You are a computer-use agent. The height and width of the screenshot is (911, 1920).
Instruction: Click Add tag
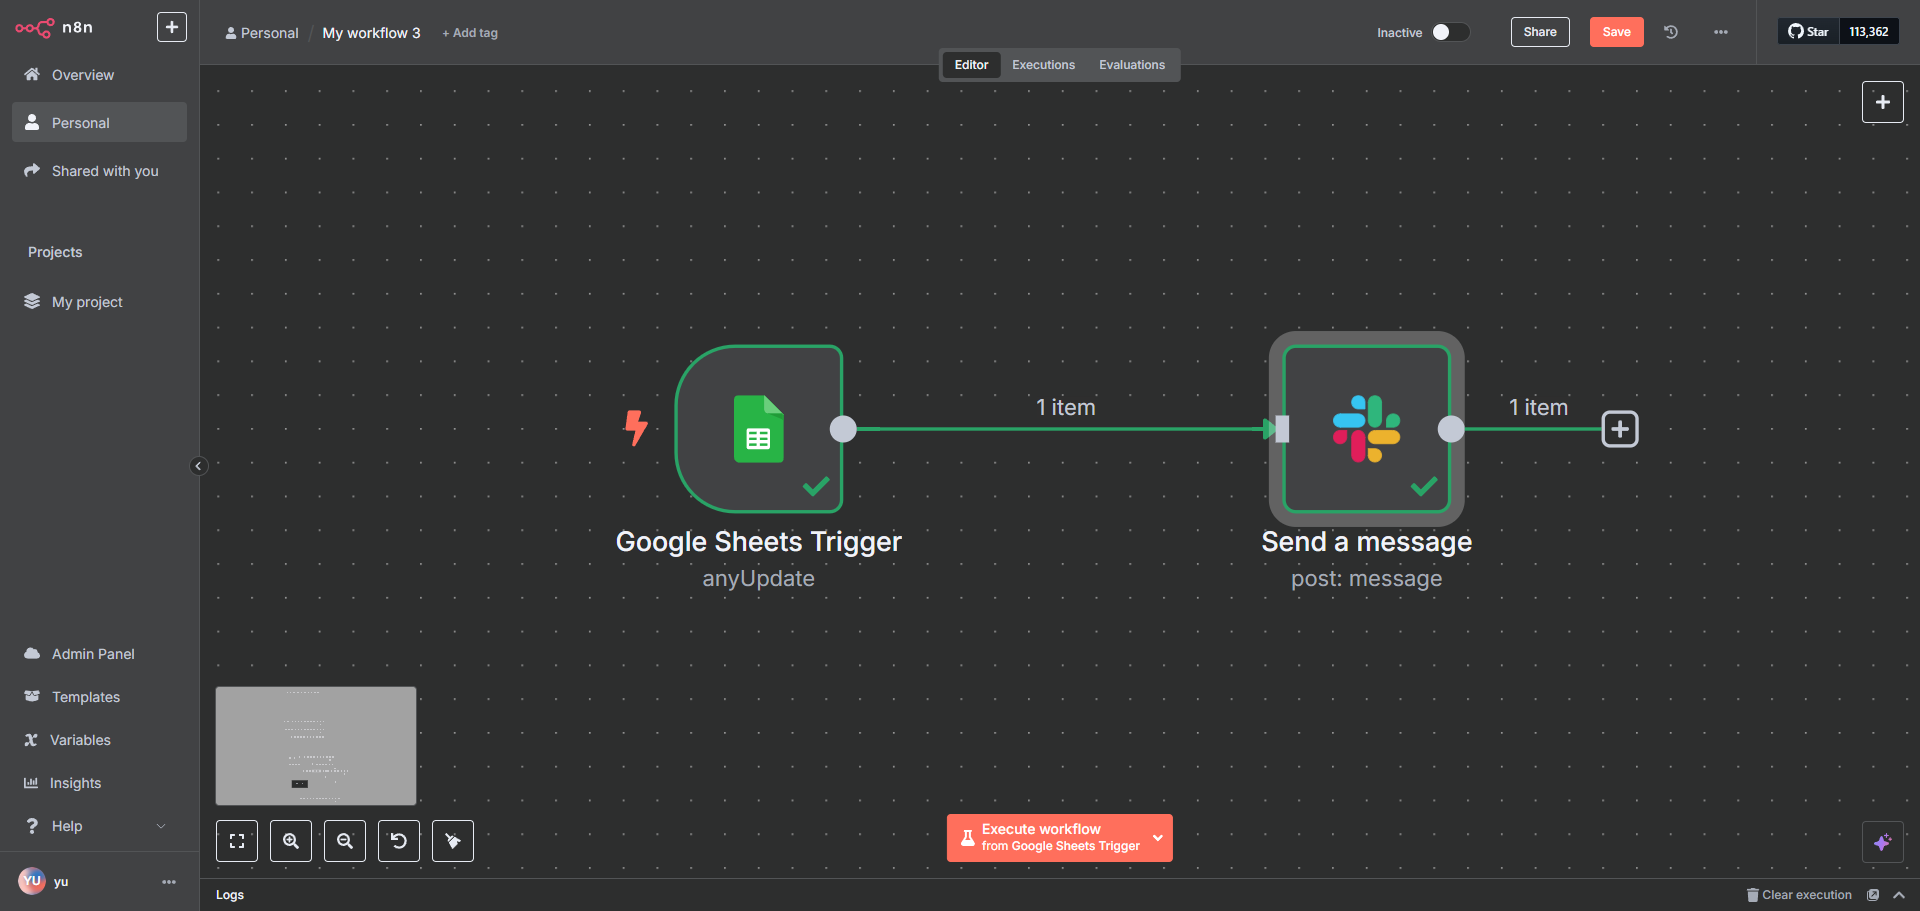[x=470, y=33]
